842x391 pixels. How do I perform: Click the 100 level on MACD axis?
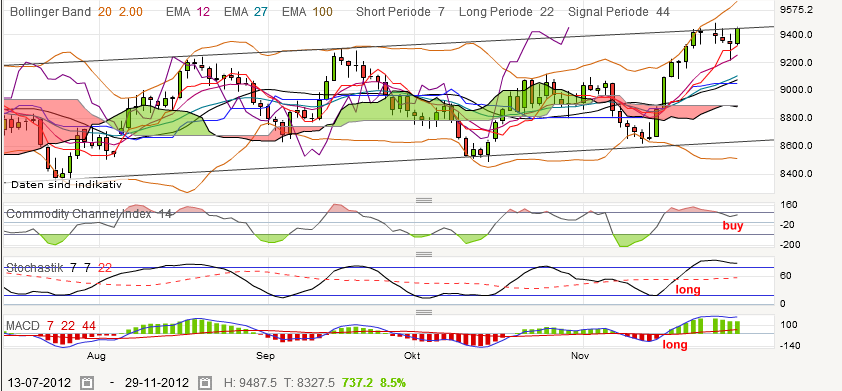[x=790, y=325]
